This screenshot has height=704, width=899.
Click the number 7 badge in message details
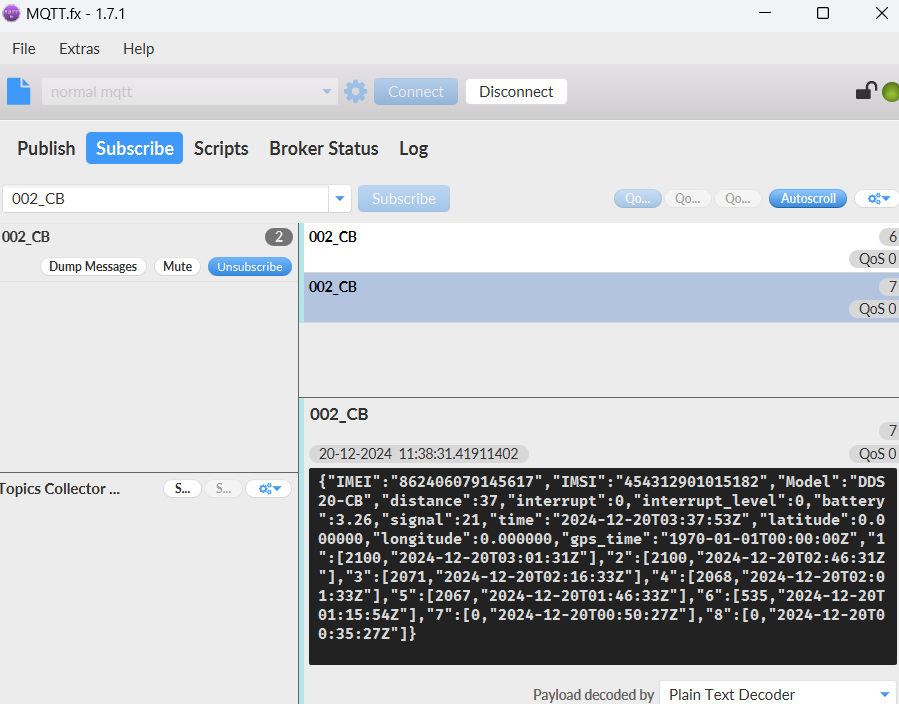(889, 431)
